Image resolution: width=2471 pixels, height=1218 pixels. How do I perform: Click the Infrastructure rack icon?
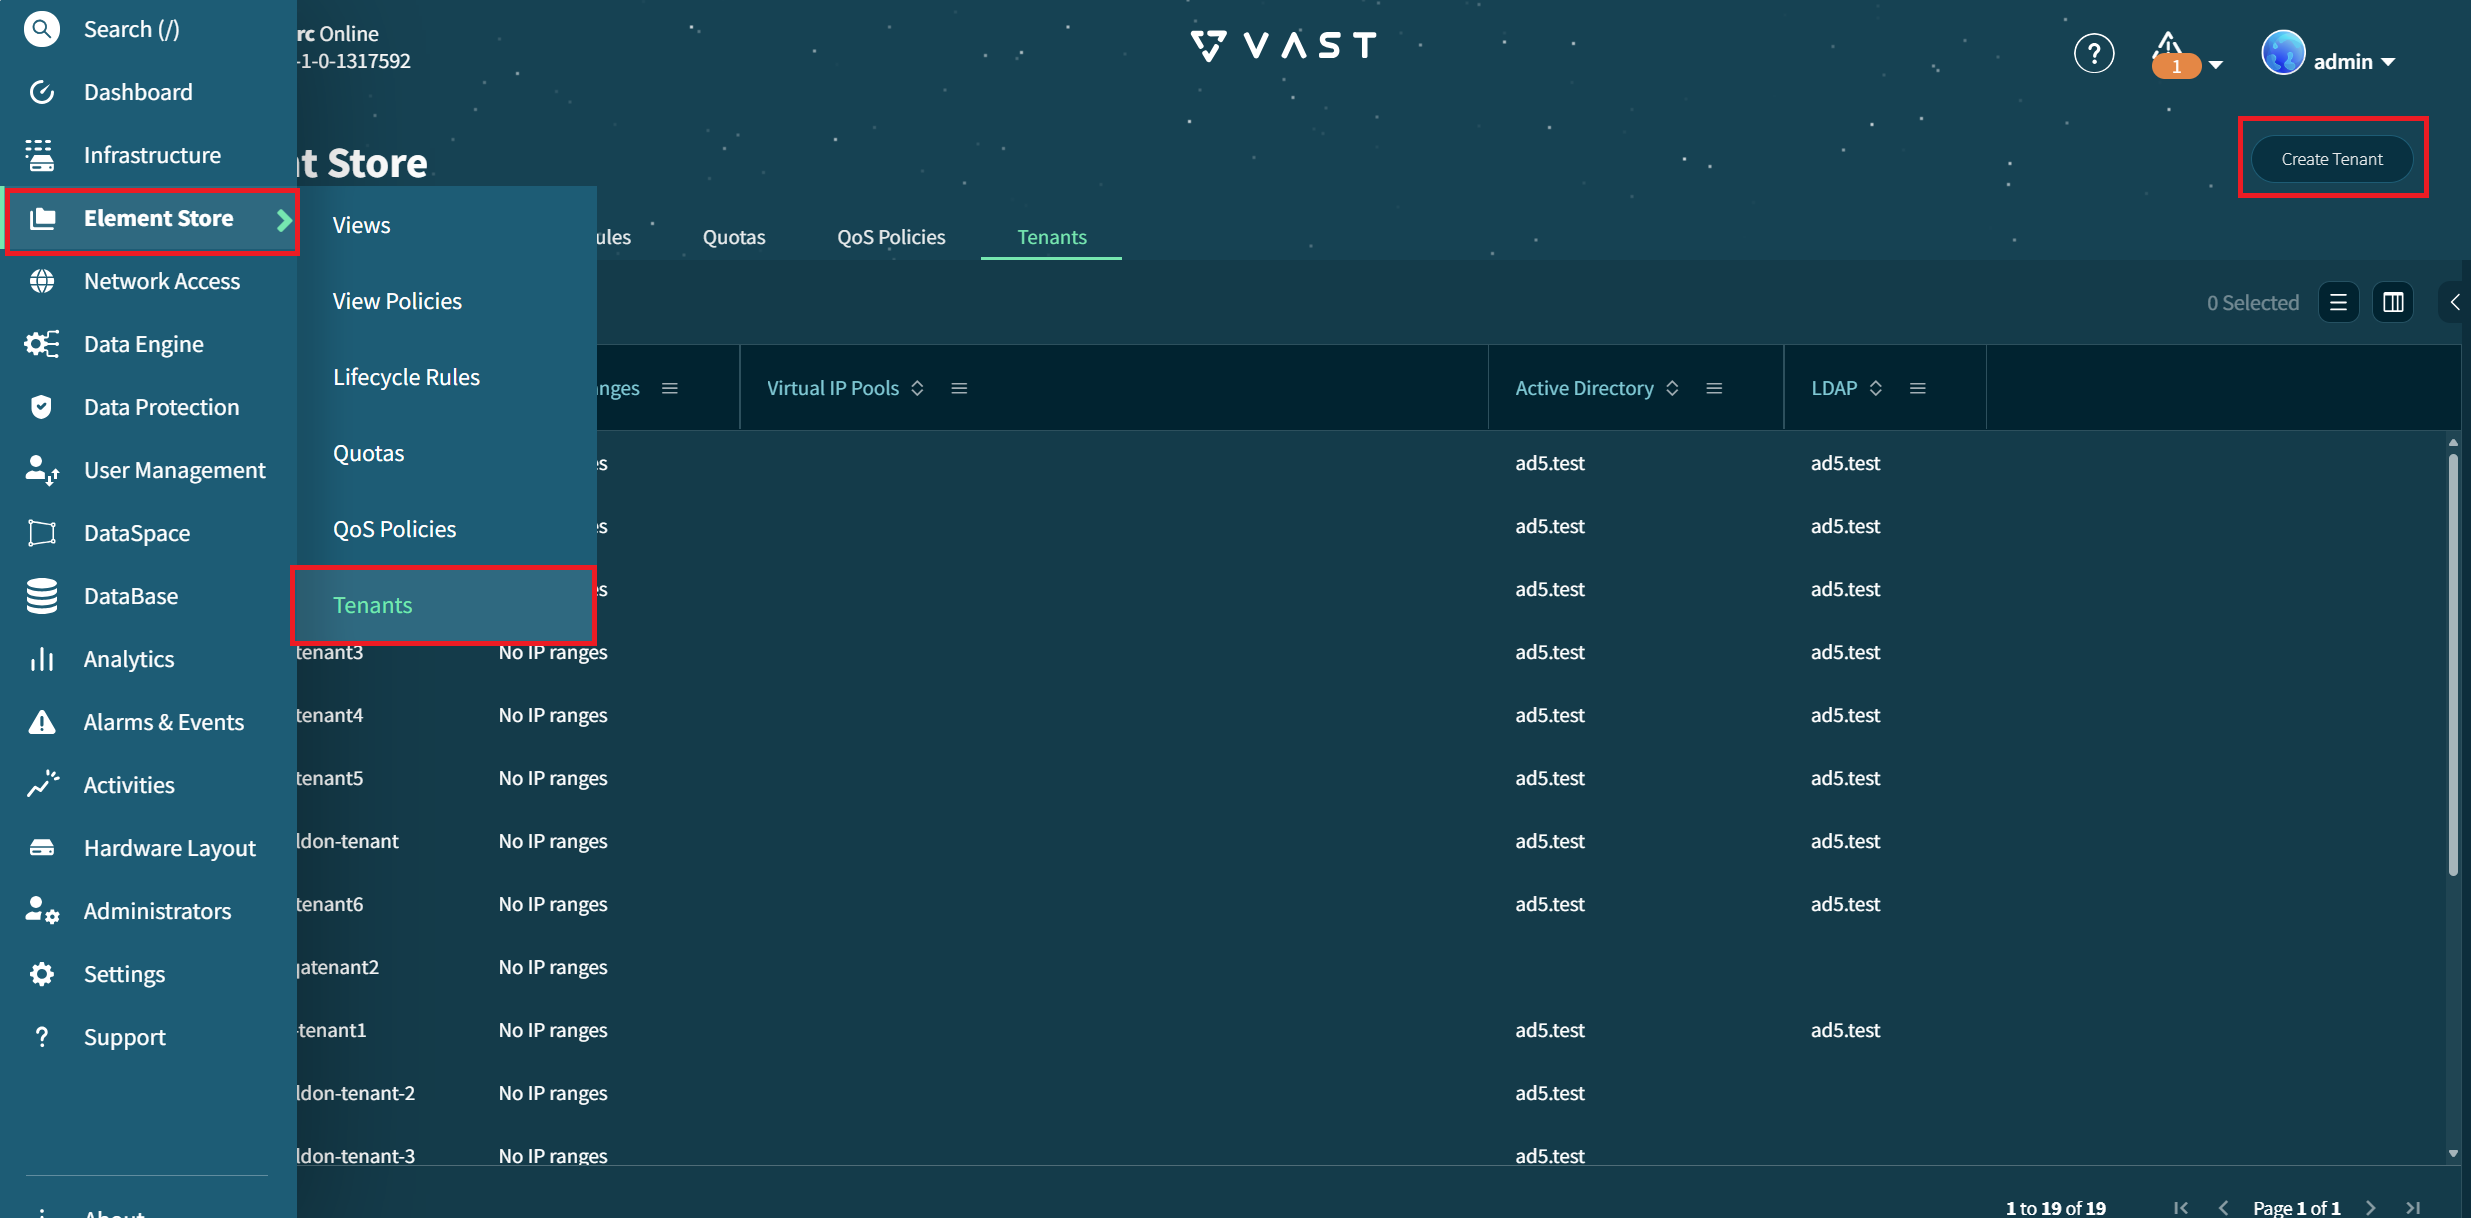(x=41, y=155)
